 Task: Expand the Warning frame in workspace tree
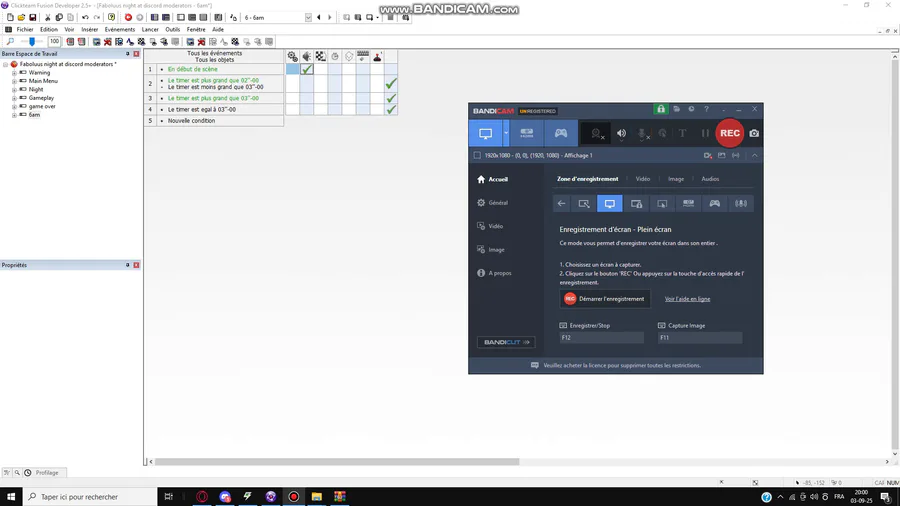[x=14, y=73]
